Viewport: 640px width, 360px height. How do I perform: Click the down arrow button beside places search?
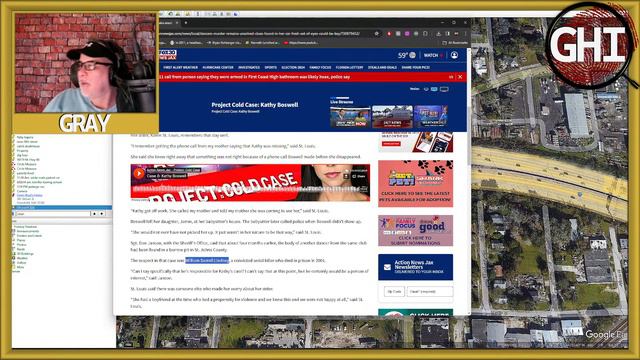tap(102, 213)
